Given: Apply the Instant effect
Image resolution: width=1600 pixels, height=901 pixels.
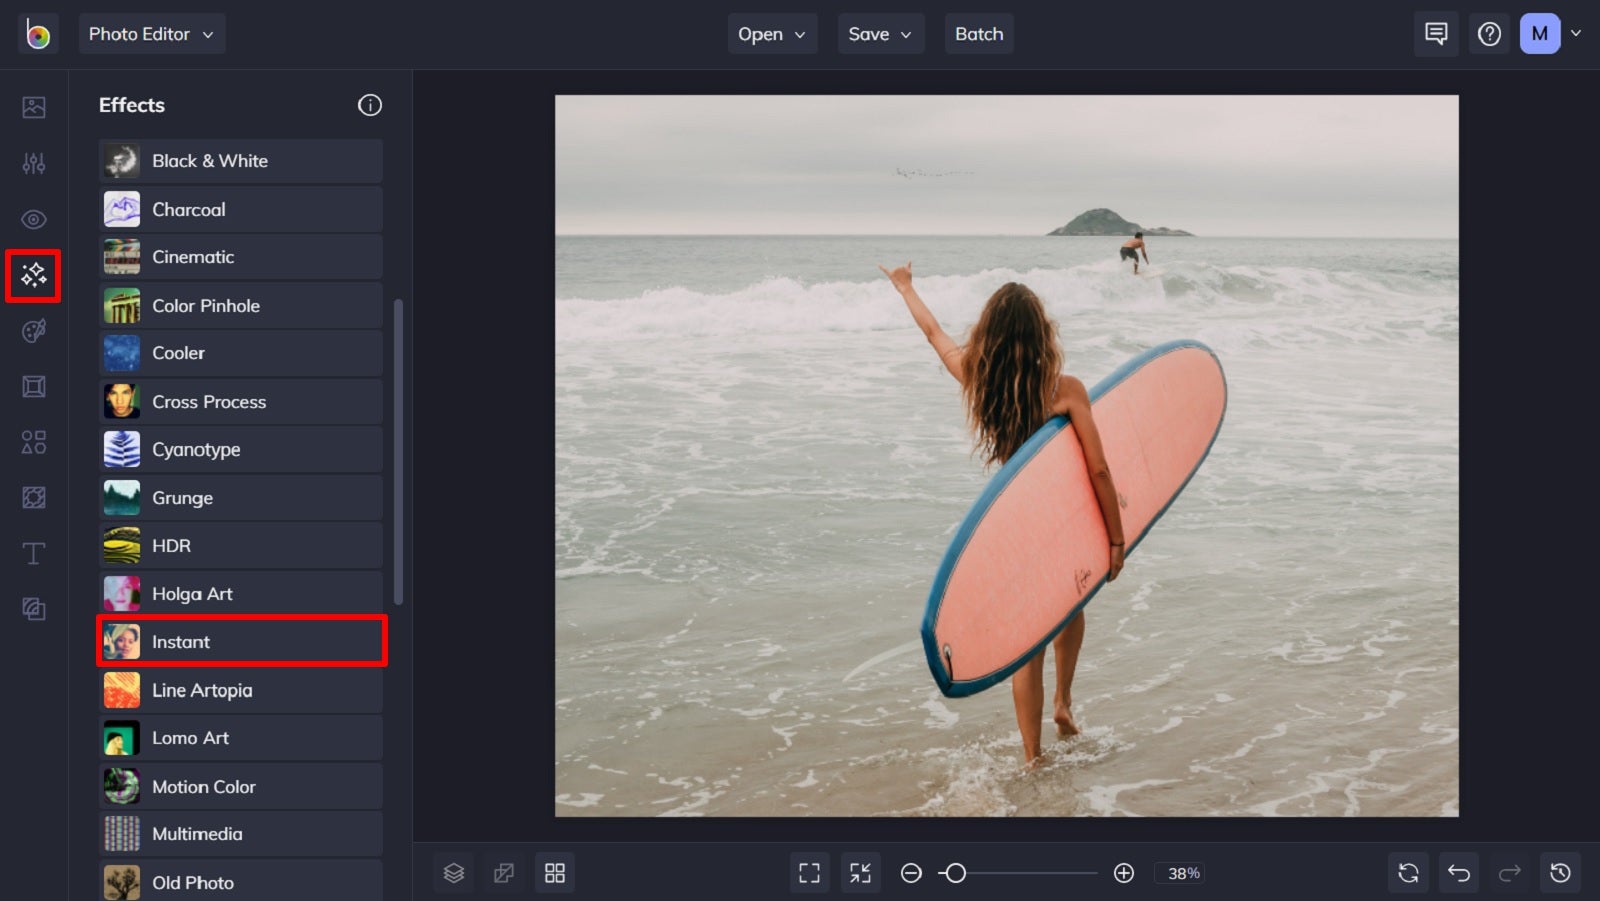Looking at the screenshot, I should [x=240, y=641].
